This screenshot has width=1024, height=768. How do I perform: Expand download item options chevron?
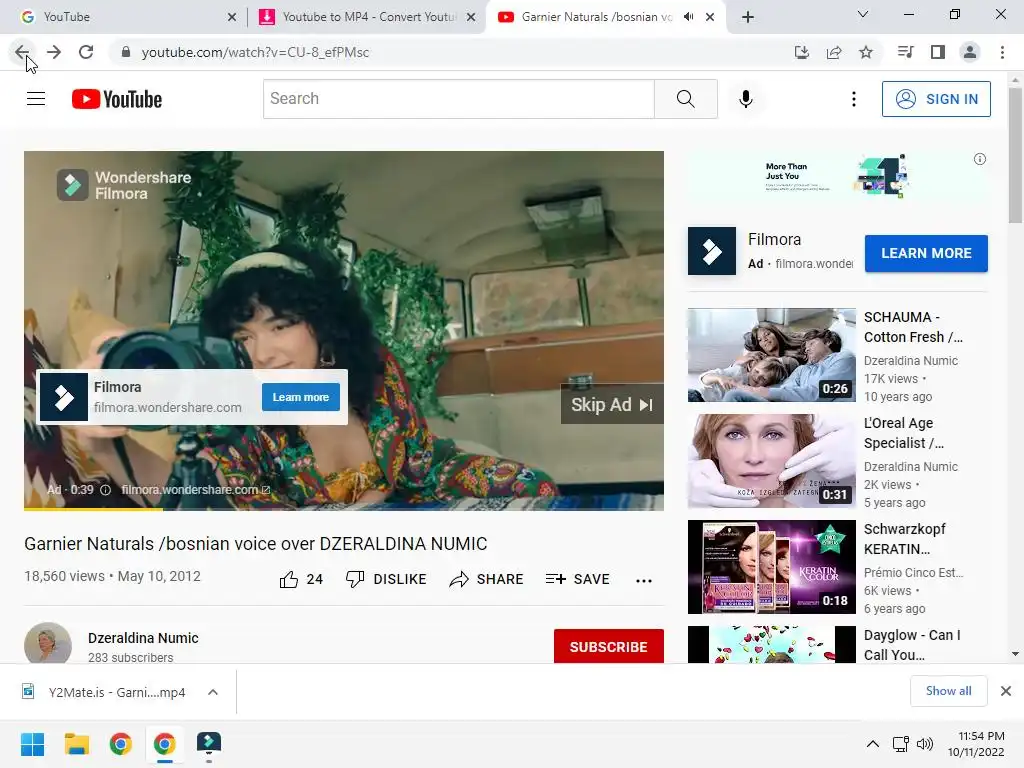pyautogui.click(x=213, y=692)
